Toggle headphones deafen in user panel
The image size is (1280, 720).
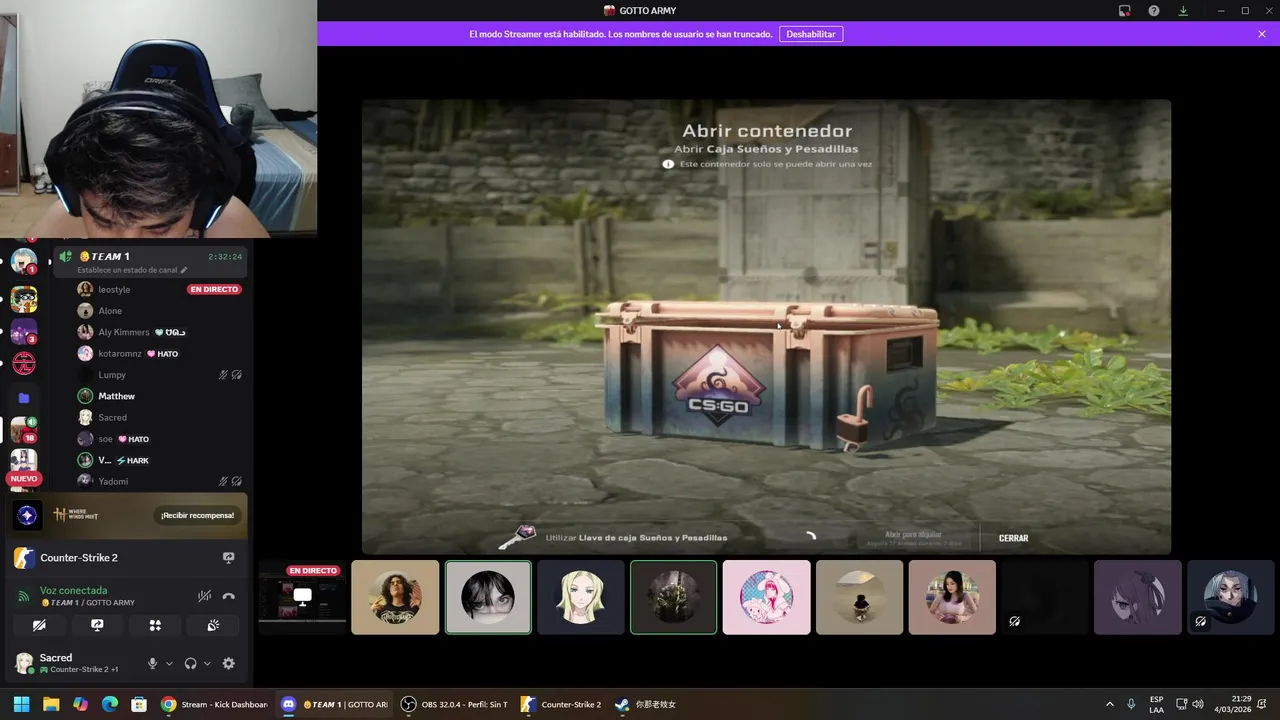point(190,663)
